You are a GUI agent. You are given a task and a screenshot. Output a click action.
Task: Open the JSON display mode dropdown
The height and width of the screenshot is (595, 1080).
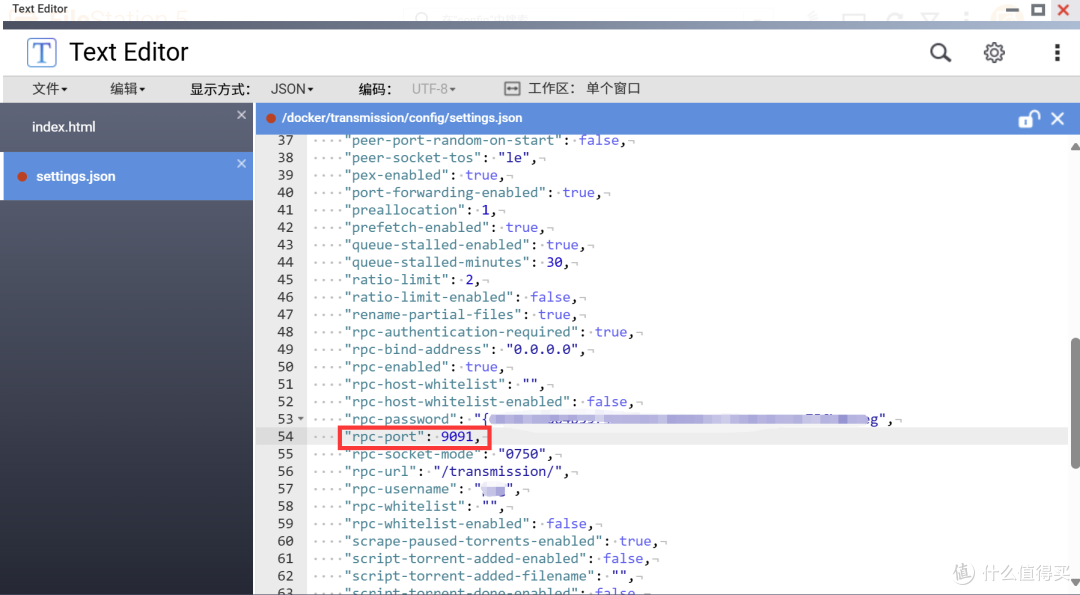pyautogui.click(x=292, y=89)
